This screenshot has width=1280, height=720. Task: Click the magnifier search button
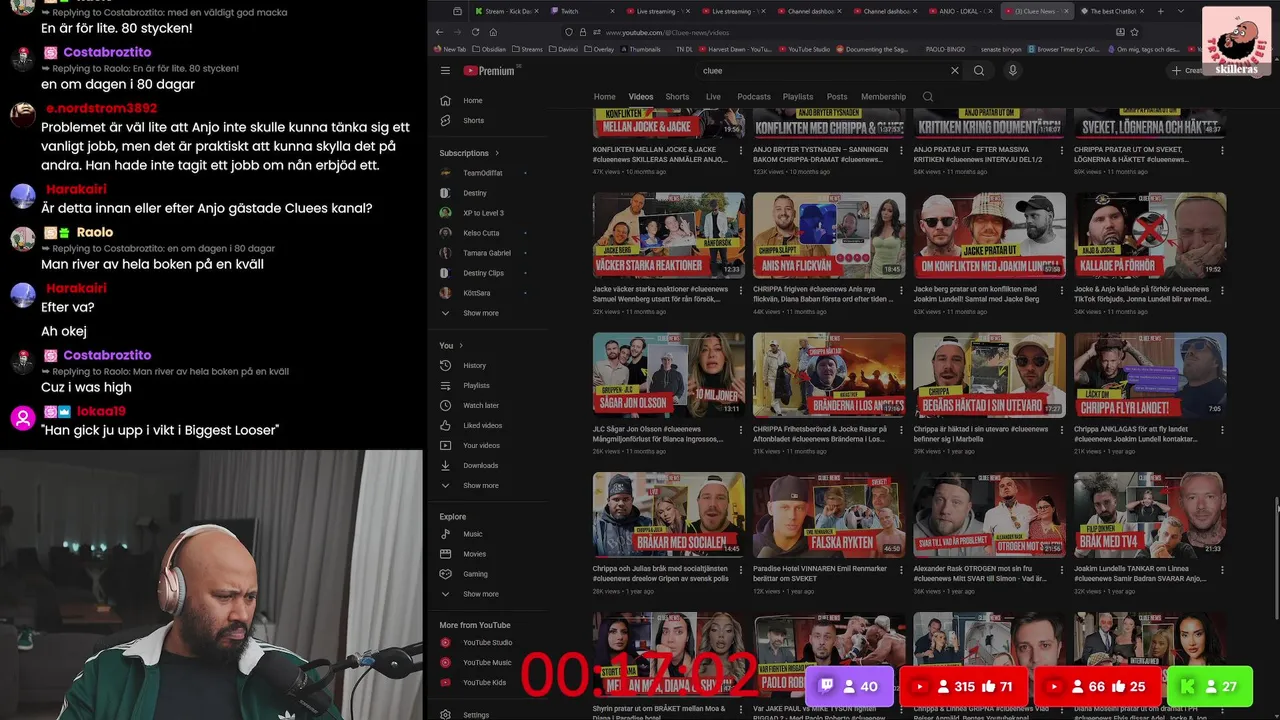[x=979, y=71]
